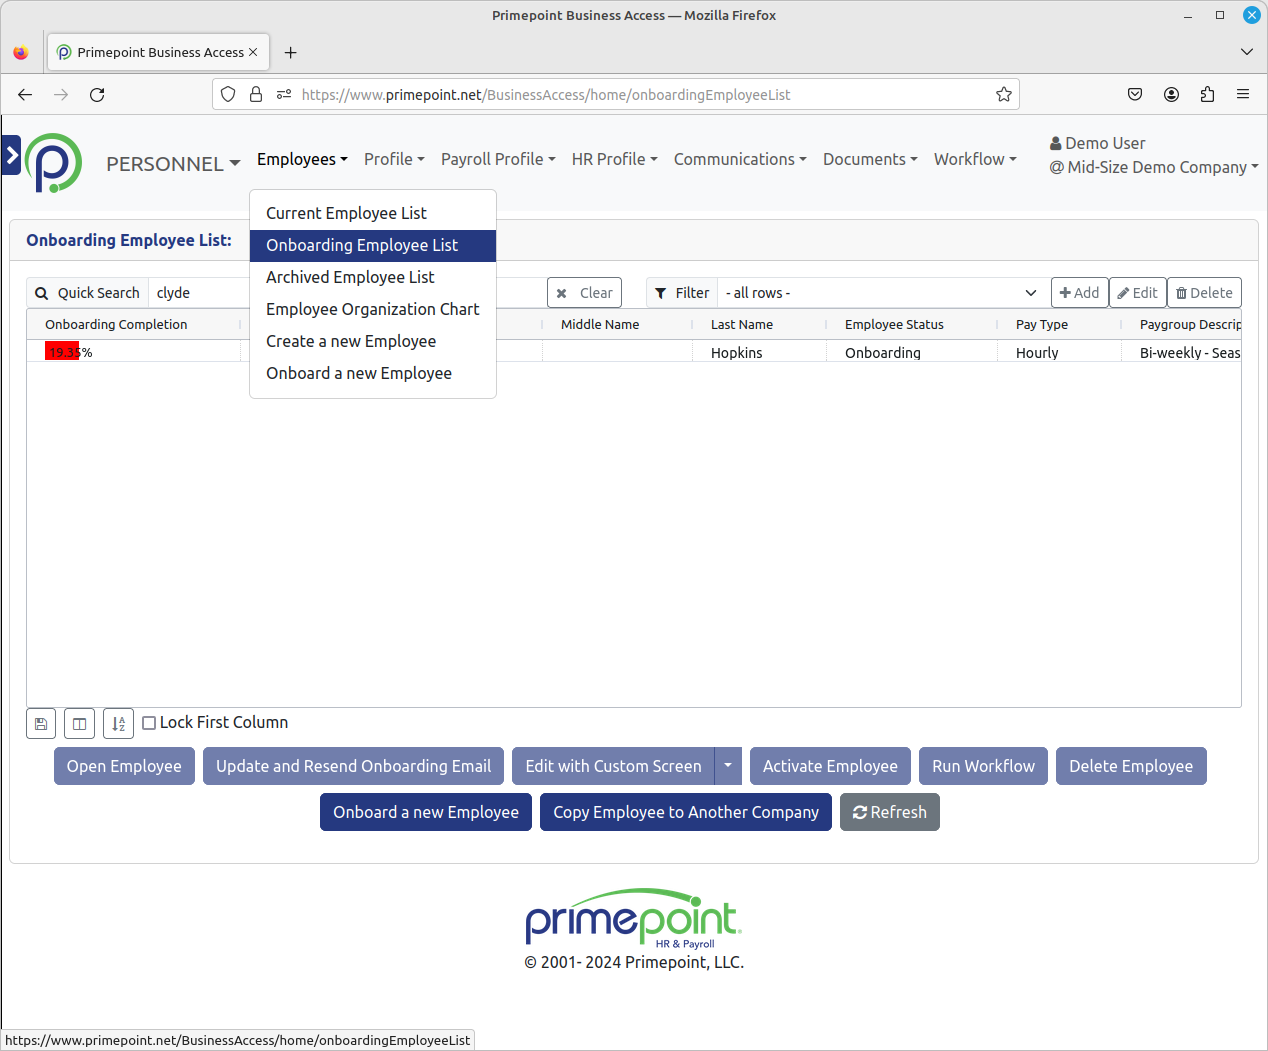The height and width of the screenshot is (1051, 1268).
Task: Expand the blue sidebar chevron panel
Action: [11, 155]
